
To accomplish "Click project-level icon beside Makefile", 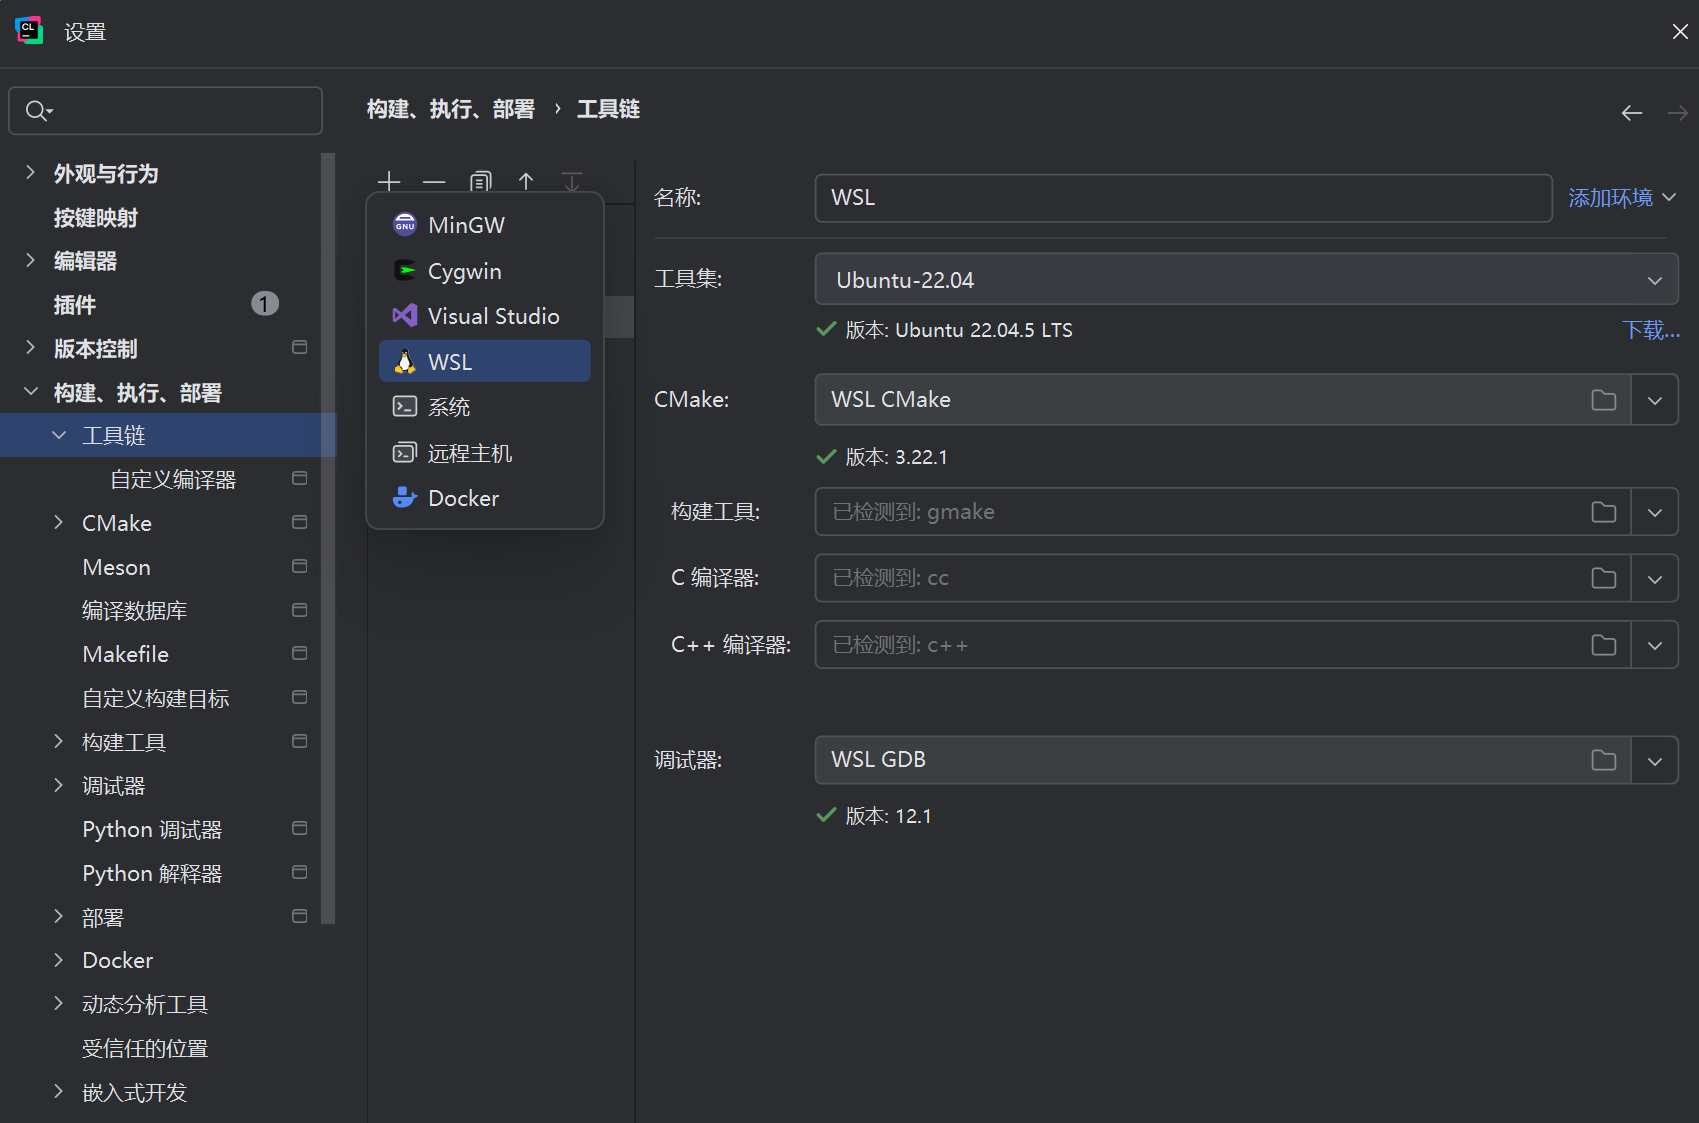I will pyautogui.click(x=299, y=653).
